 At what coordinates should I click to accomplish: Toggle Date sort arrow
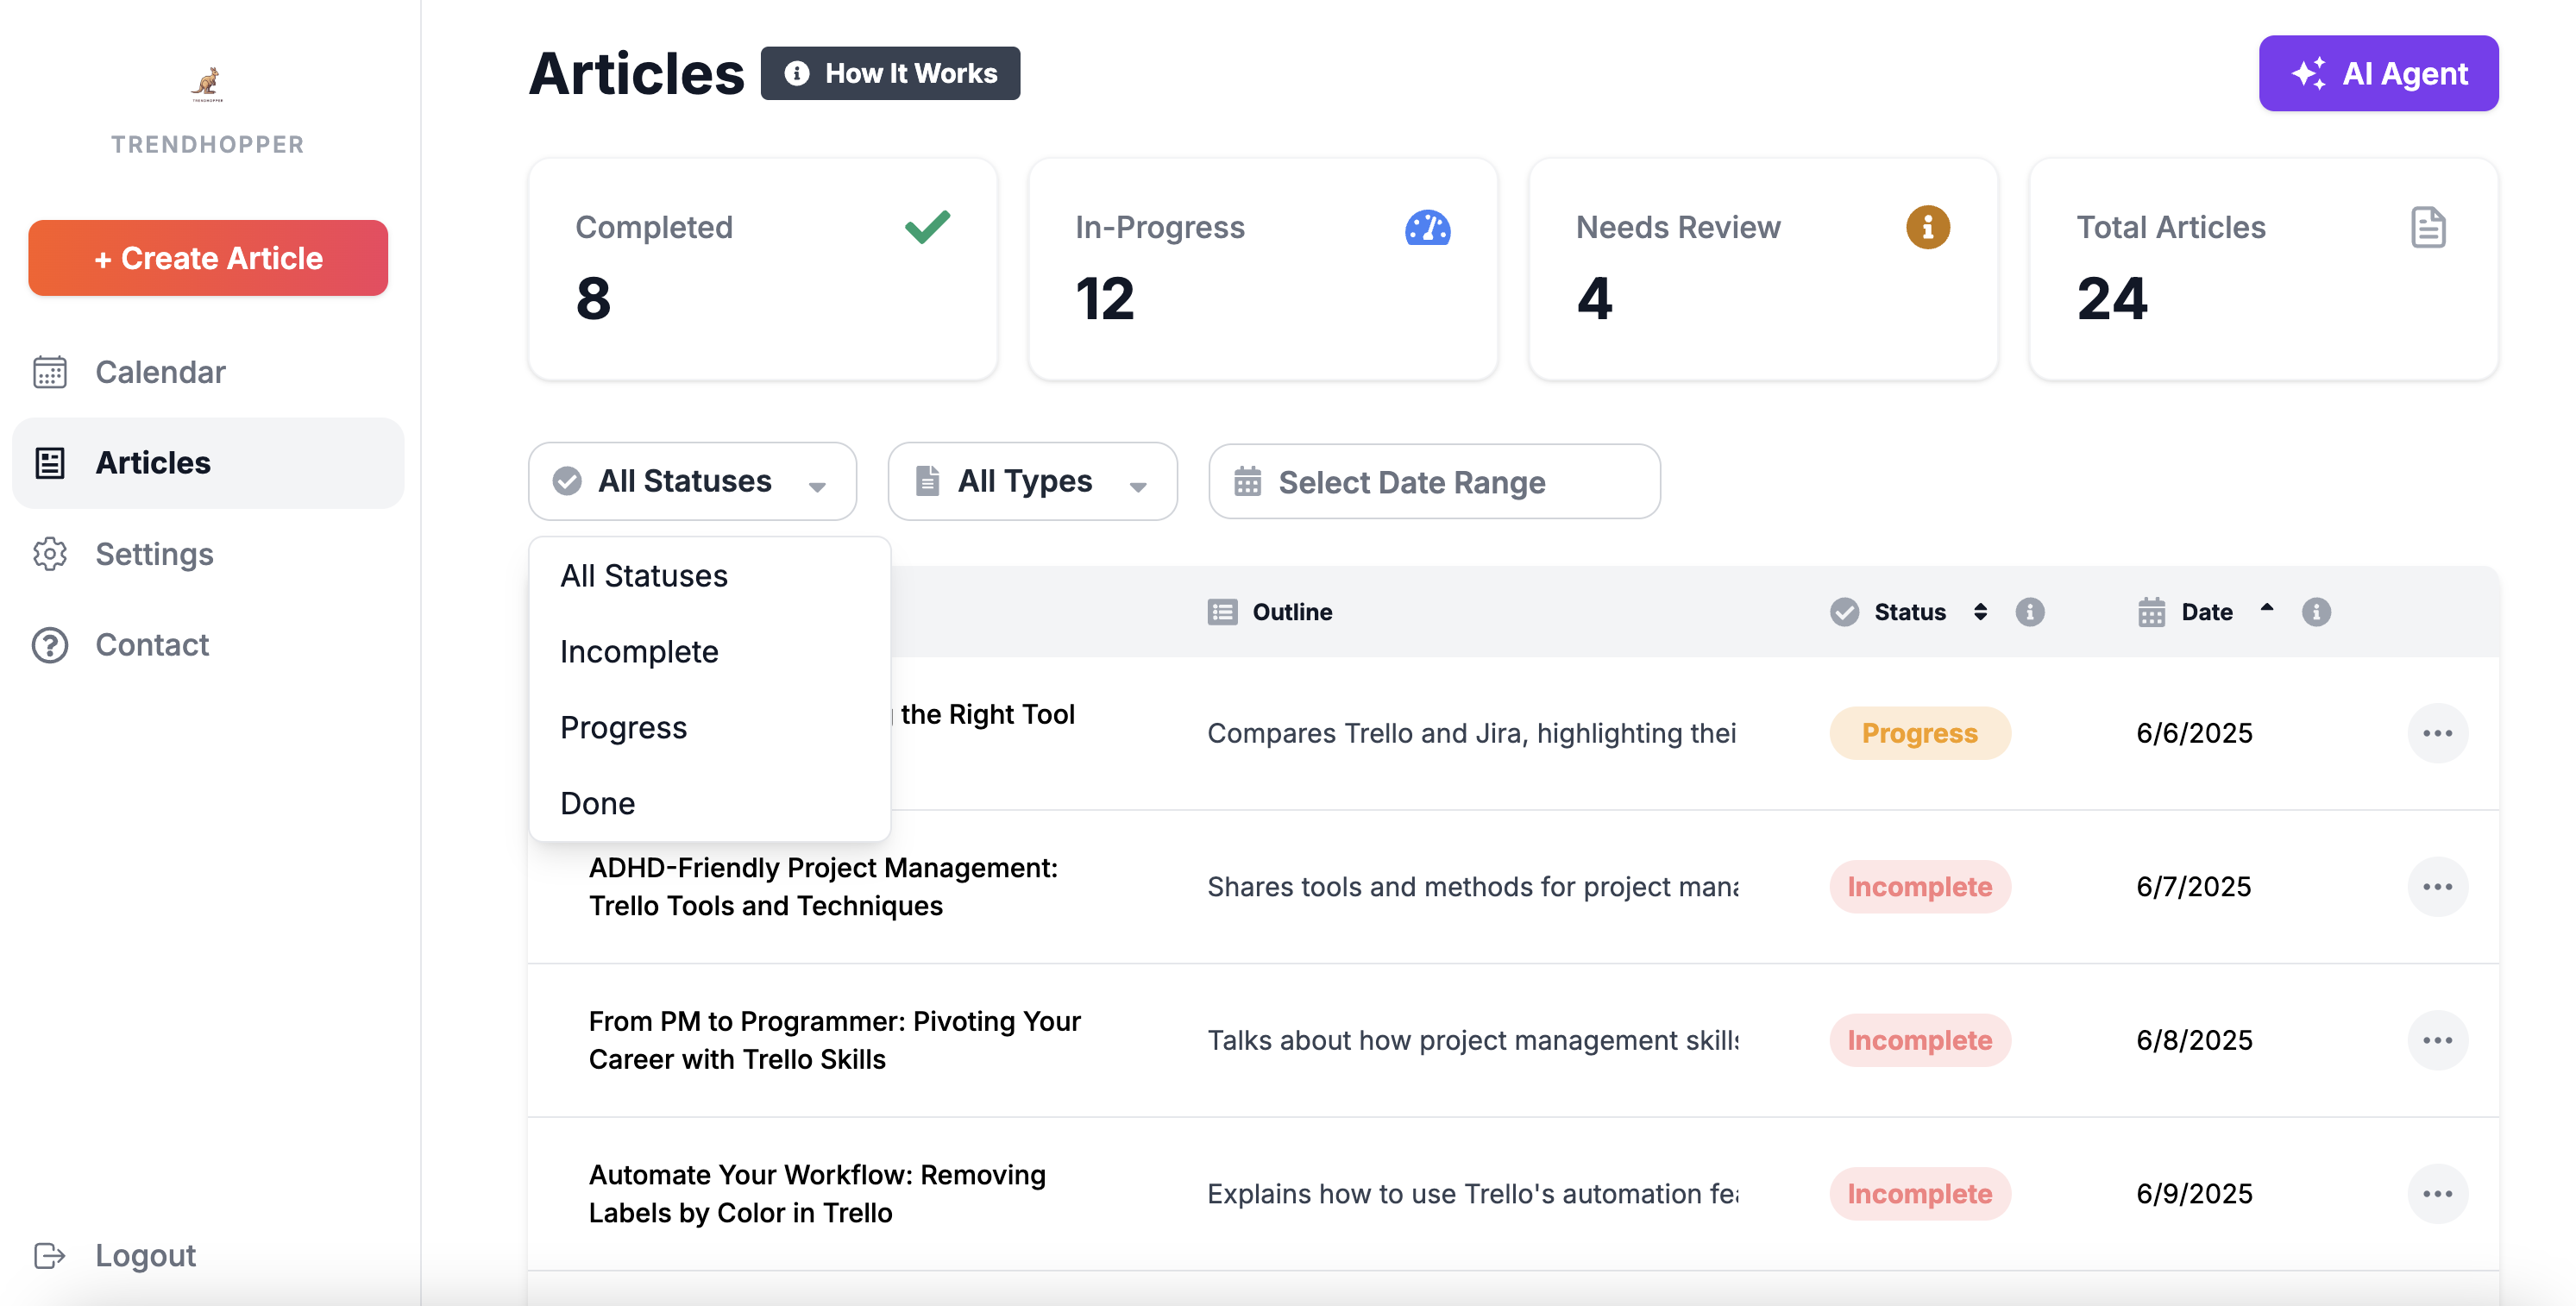(x=2267, y=607)
